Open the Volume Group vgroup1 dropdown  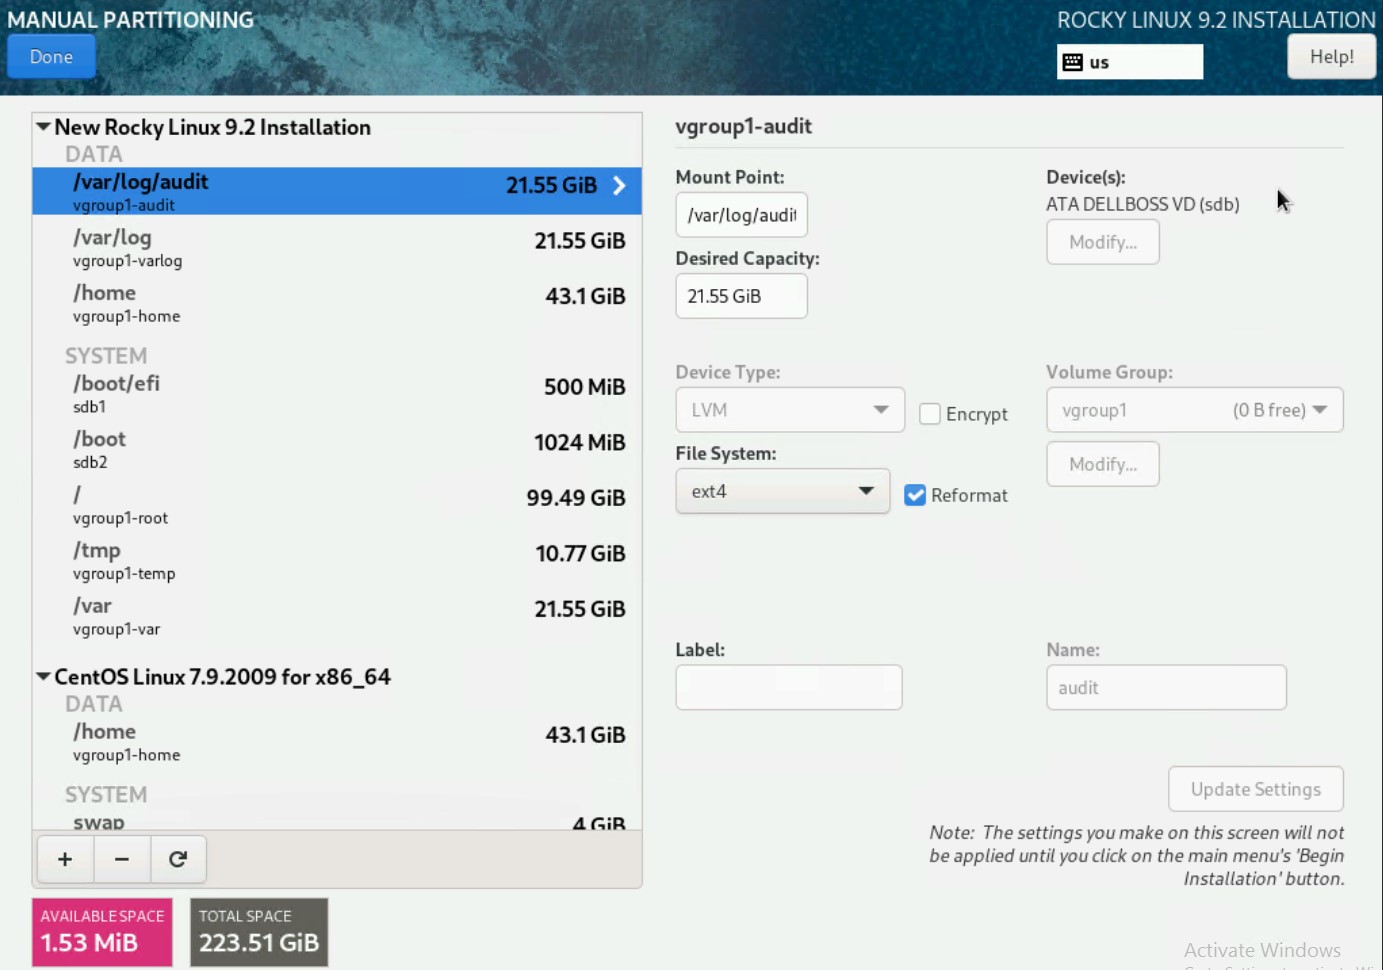pyautogui.click(x=1194, y=410)
